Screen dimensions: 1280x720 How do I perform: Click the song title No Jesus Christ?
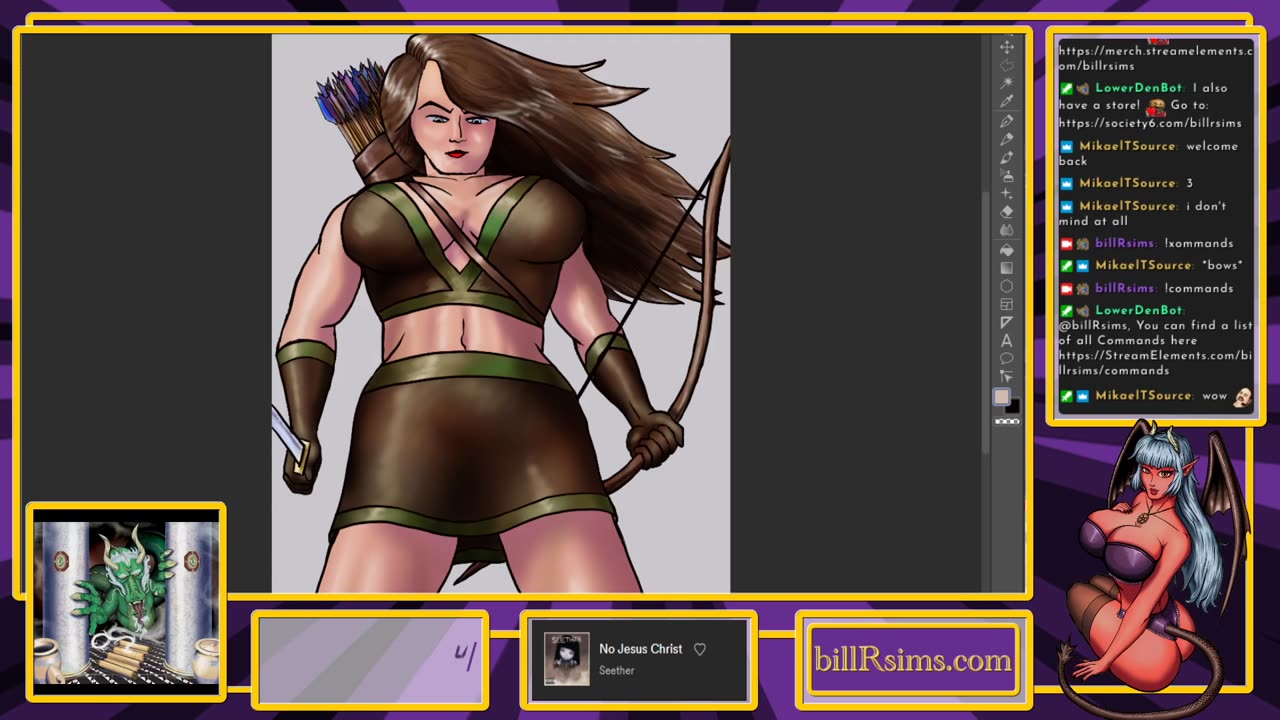tap(641, 649)
